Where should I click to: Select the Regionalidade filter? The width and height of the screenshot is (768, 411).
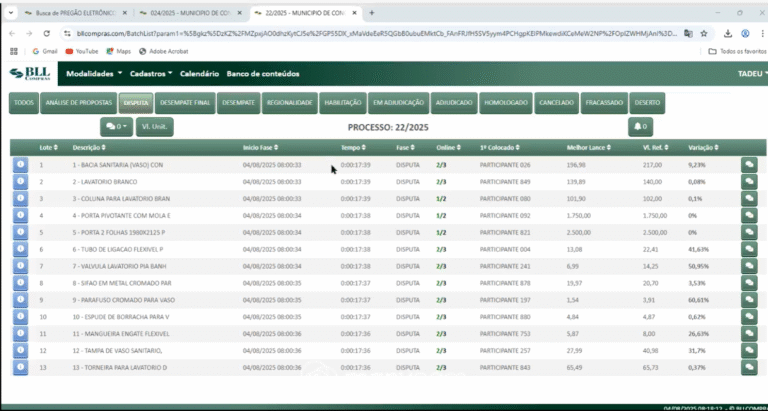click(x=289, y=103)
